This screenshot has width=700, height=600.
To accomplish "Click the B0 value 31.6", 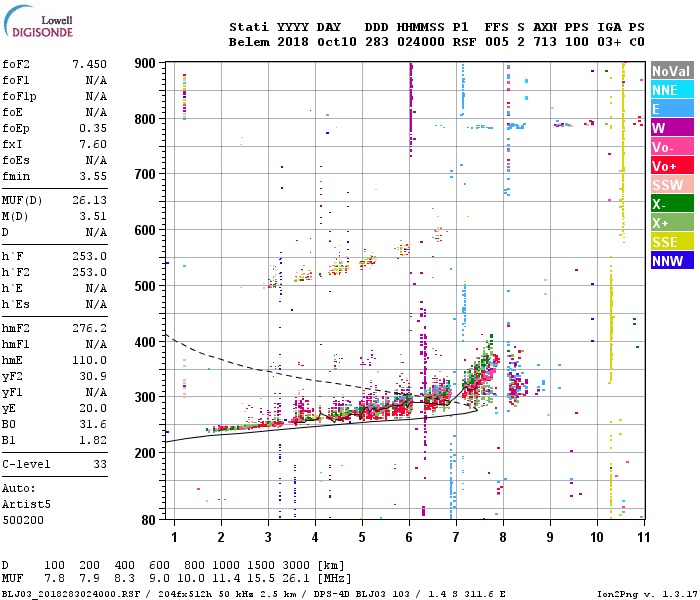I will [x=93, y=424].
